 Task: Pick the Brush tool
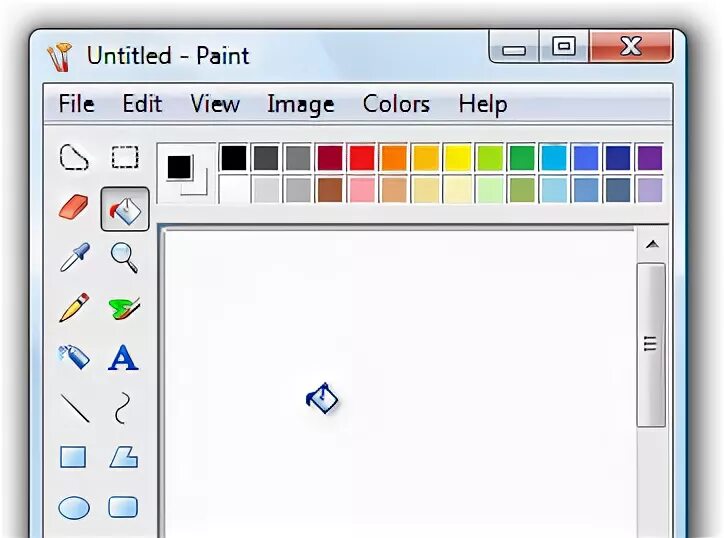click(x=124, y=308)
